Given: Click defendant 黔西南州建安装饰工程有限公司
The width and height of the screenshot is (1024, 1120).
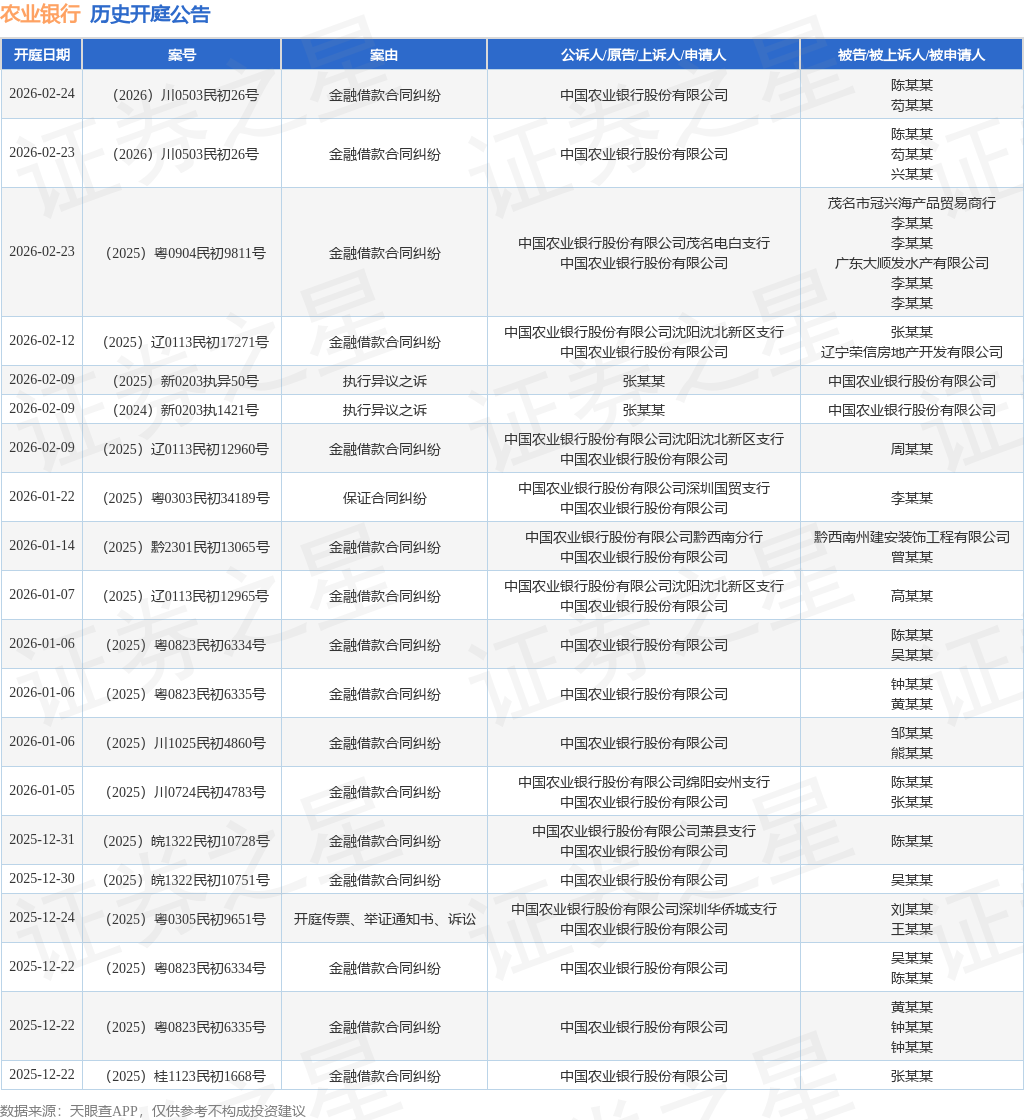Looking at the screenshot, I should [x=912, y=537].
